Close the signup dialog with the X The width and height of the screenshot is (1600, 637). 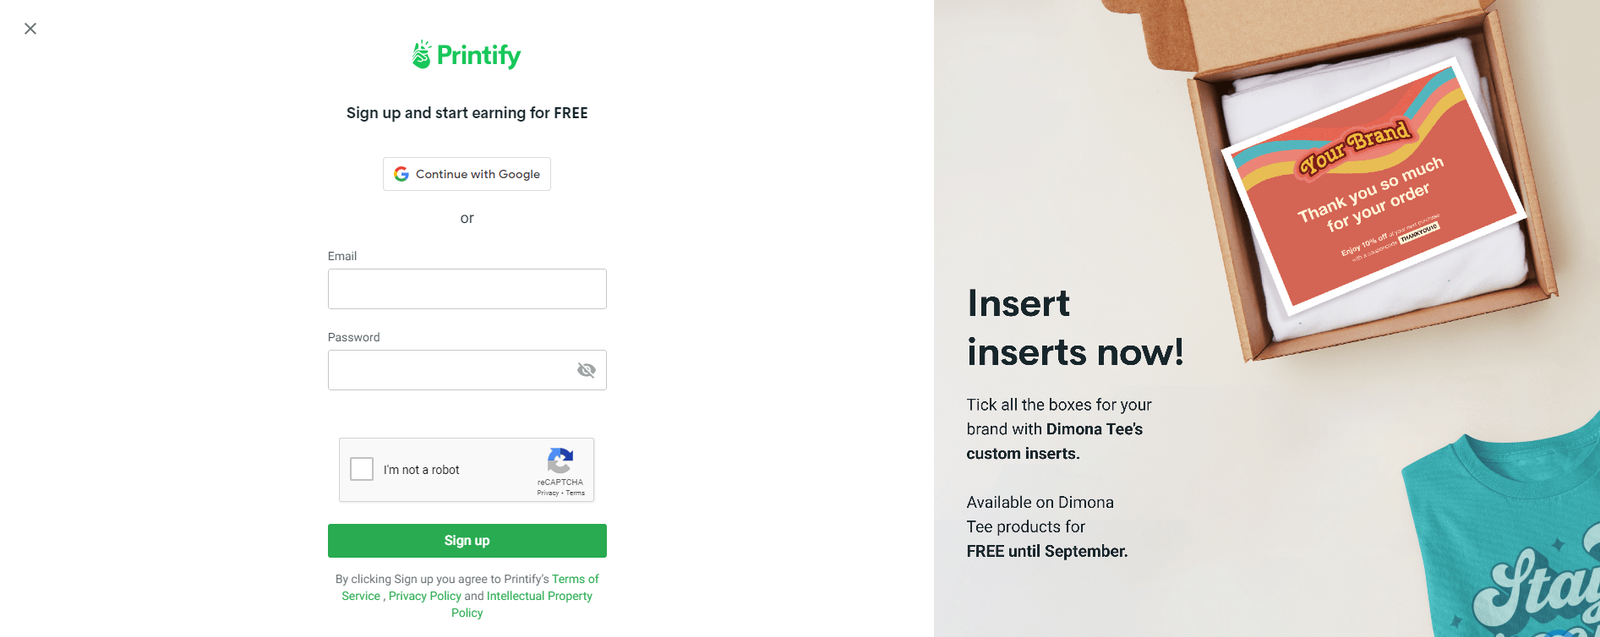click(29, 28)
